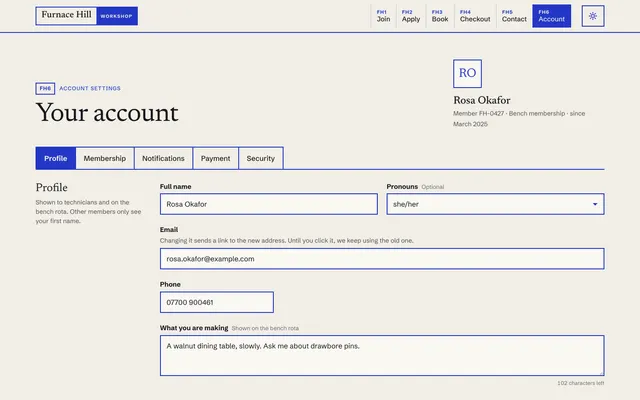Select the Account nav item
Screen dimensions: 640x400
[x=551, y=16]
